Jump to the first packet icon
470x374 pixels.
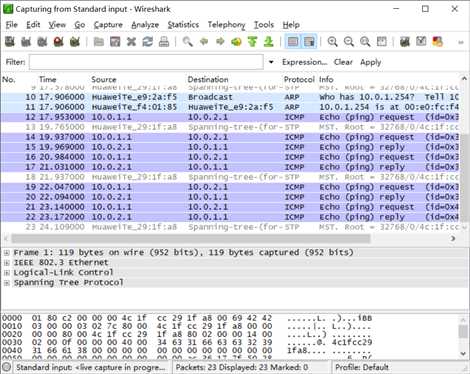pos(253,42)
